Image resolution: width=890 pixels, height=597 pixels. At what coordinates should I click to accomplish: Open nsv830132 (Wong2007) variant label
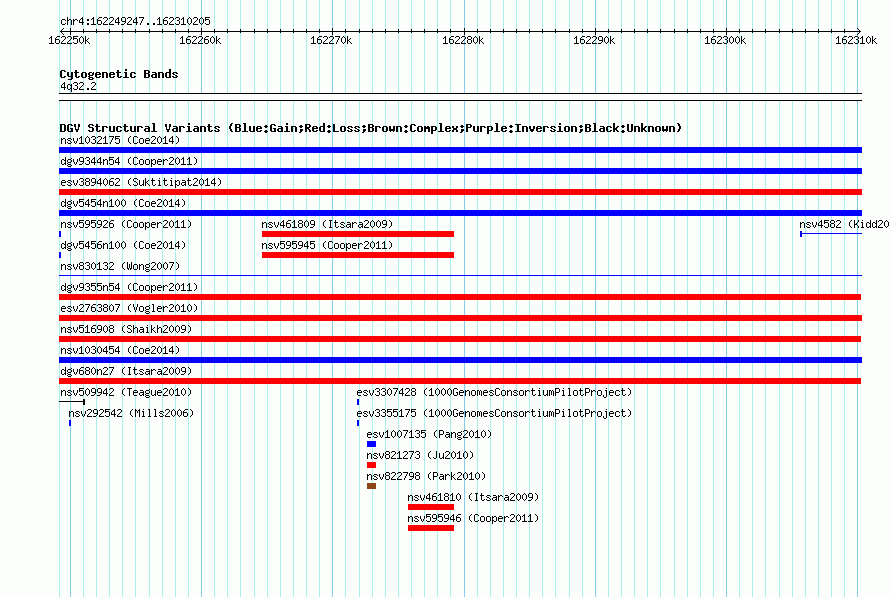(x=120, y=266)
